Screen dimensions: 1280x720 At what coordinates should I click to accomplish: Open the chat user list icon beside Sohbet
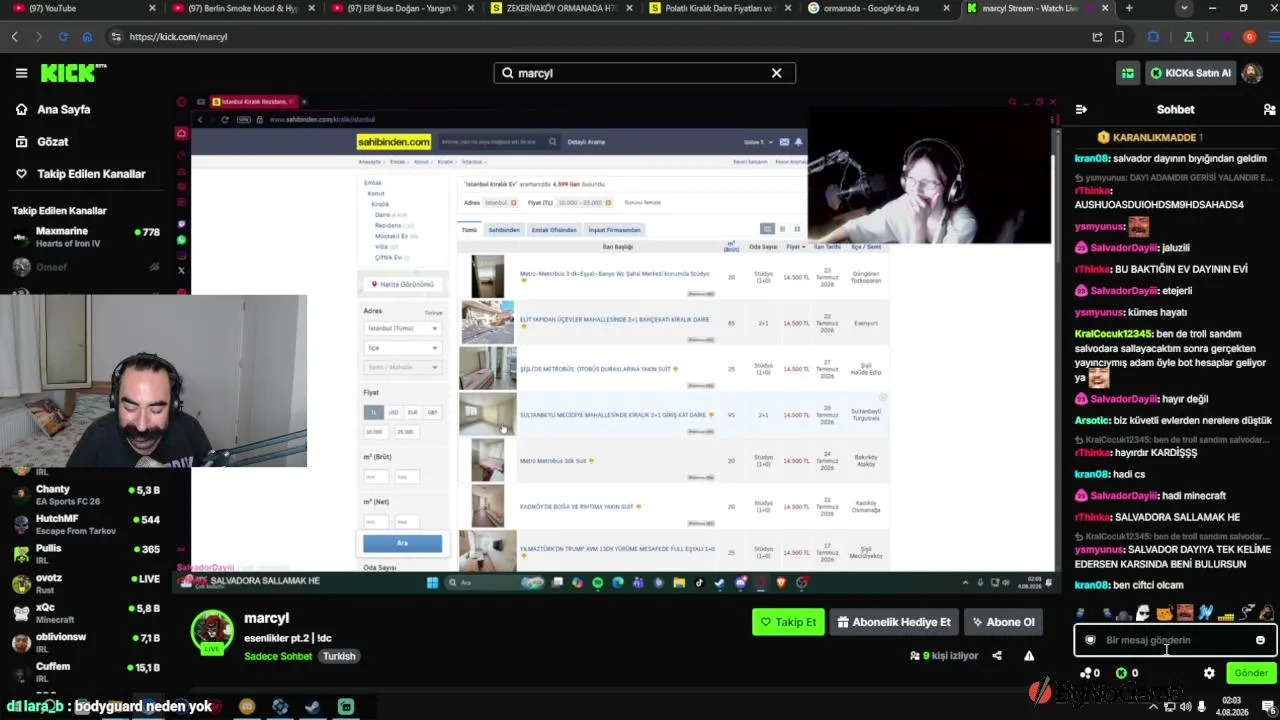(x=1269, y=109)
